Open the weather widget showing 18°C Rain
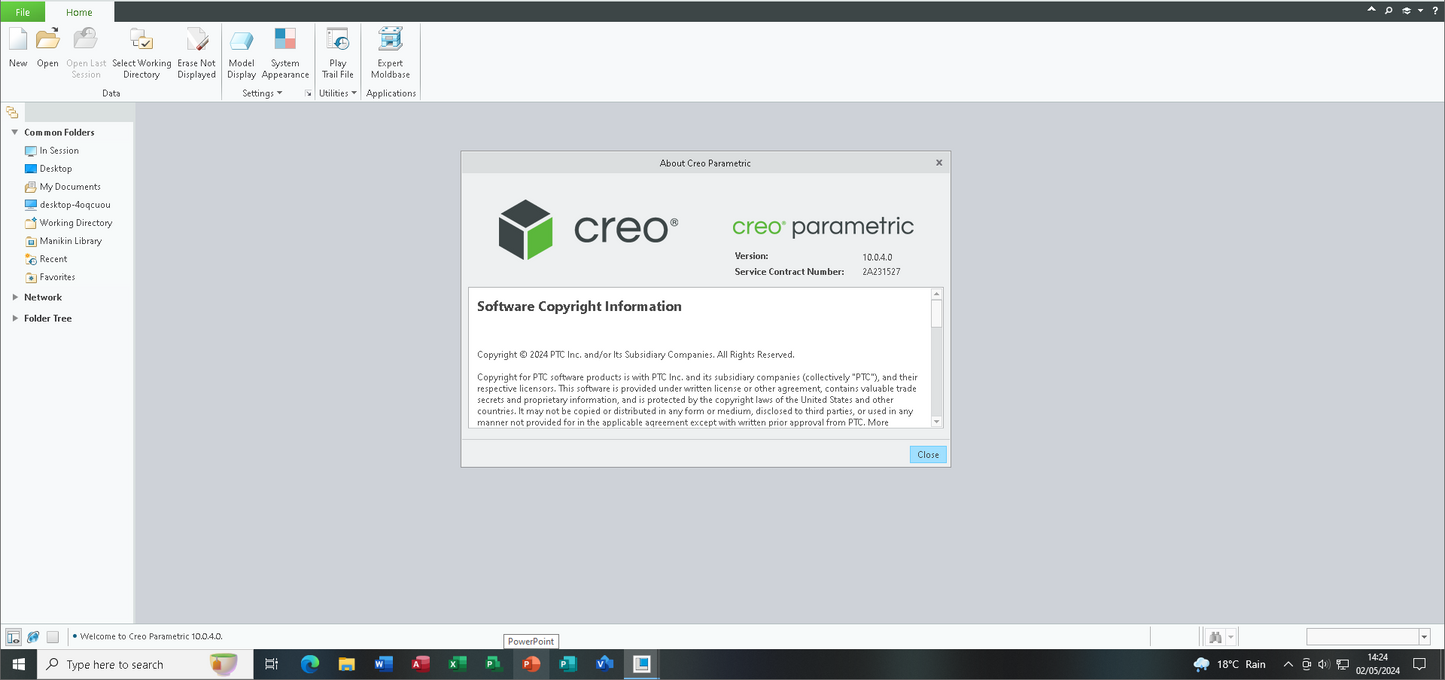Screen dimensions: 1445x680 tap(1229, 664)
